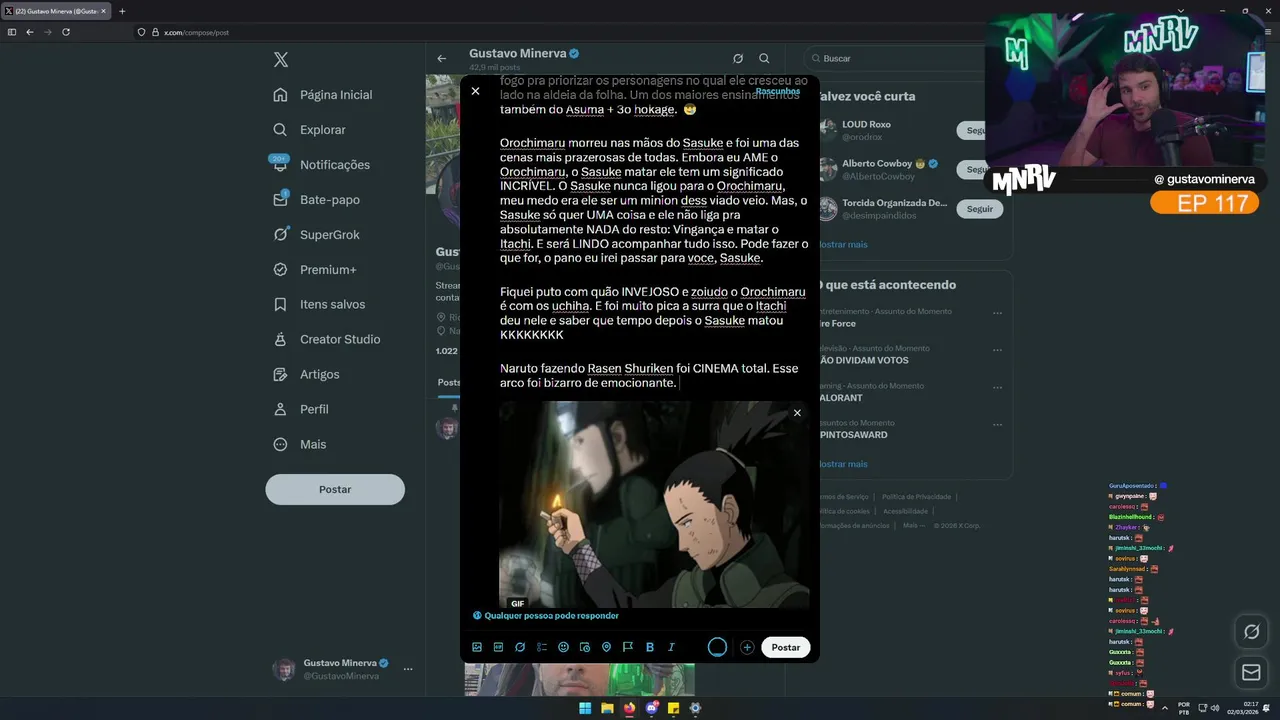1280x720 pixels.
Task: Schedule the post
Action: (585, 647)
